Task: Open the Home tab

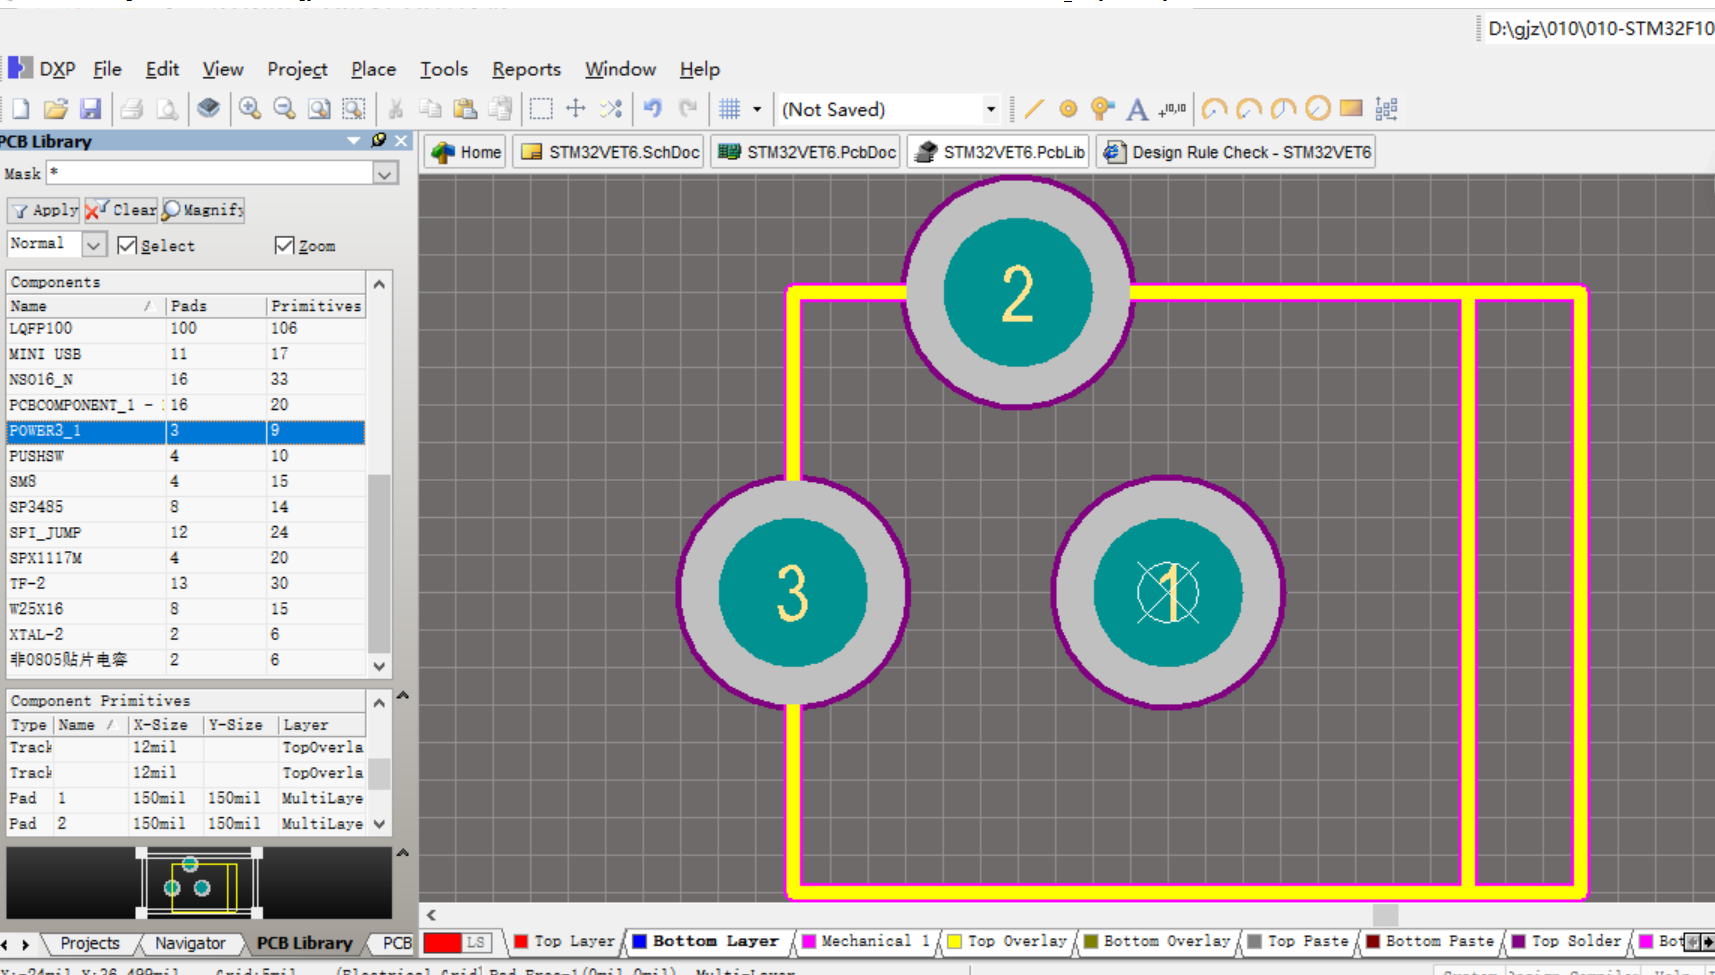Action: pyautogui.click(x=465, y=152)
